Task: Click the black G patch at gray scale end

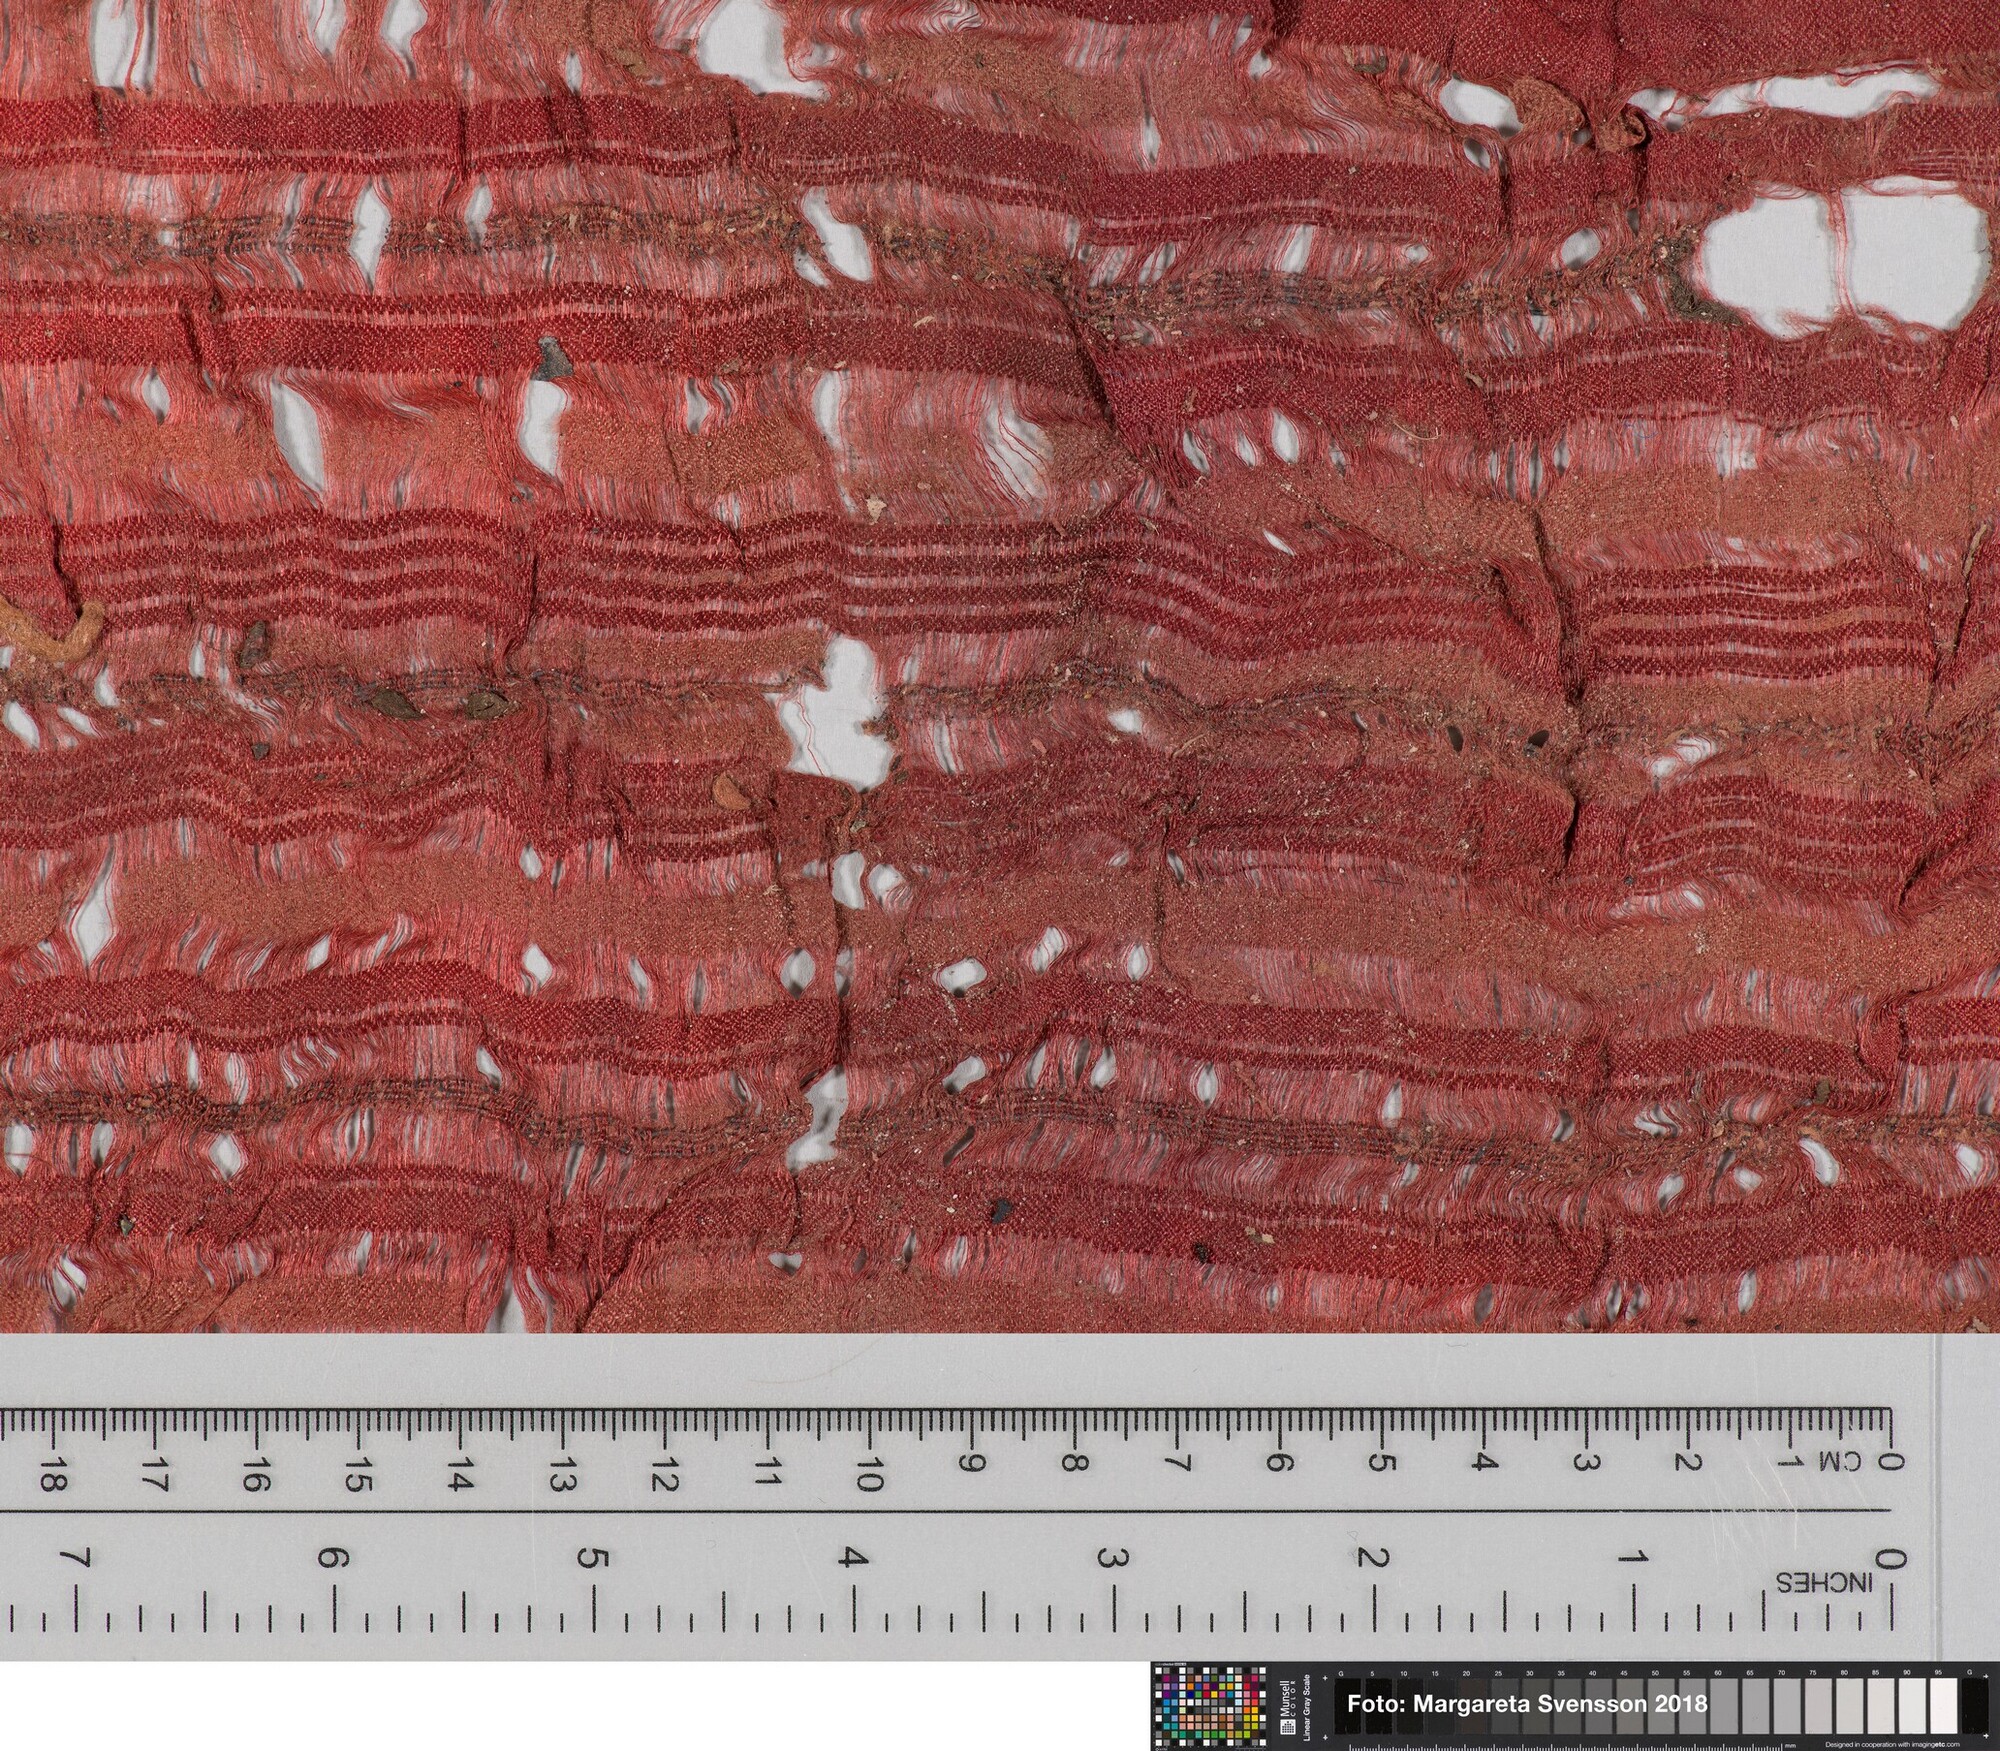Action: (x=1974, y=1706)
